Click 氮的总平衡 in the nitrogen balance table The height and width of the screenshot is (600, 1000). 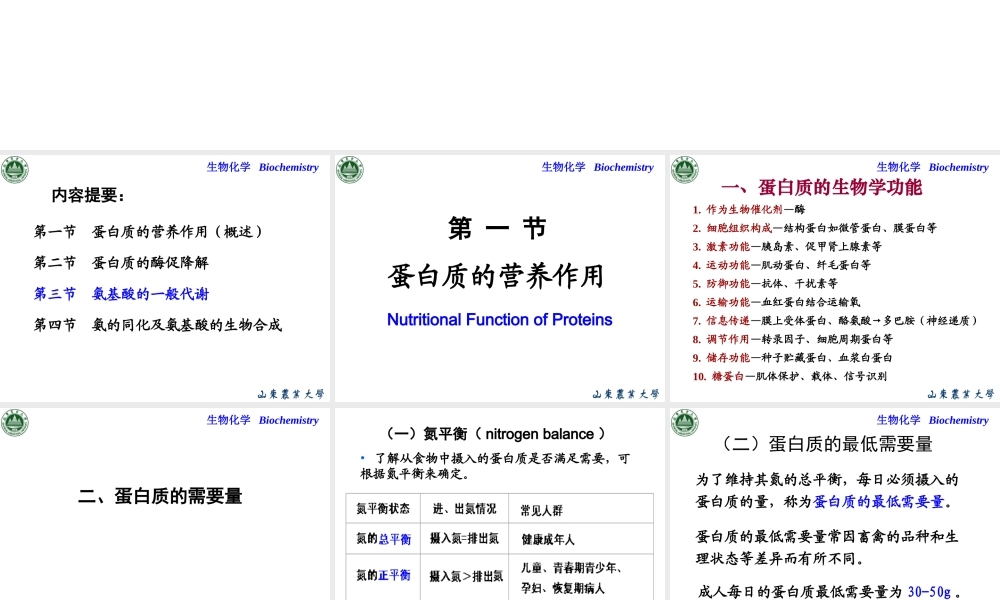[x=383, y=540]
